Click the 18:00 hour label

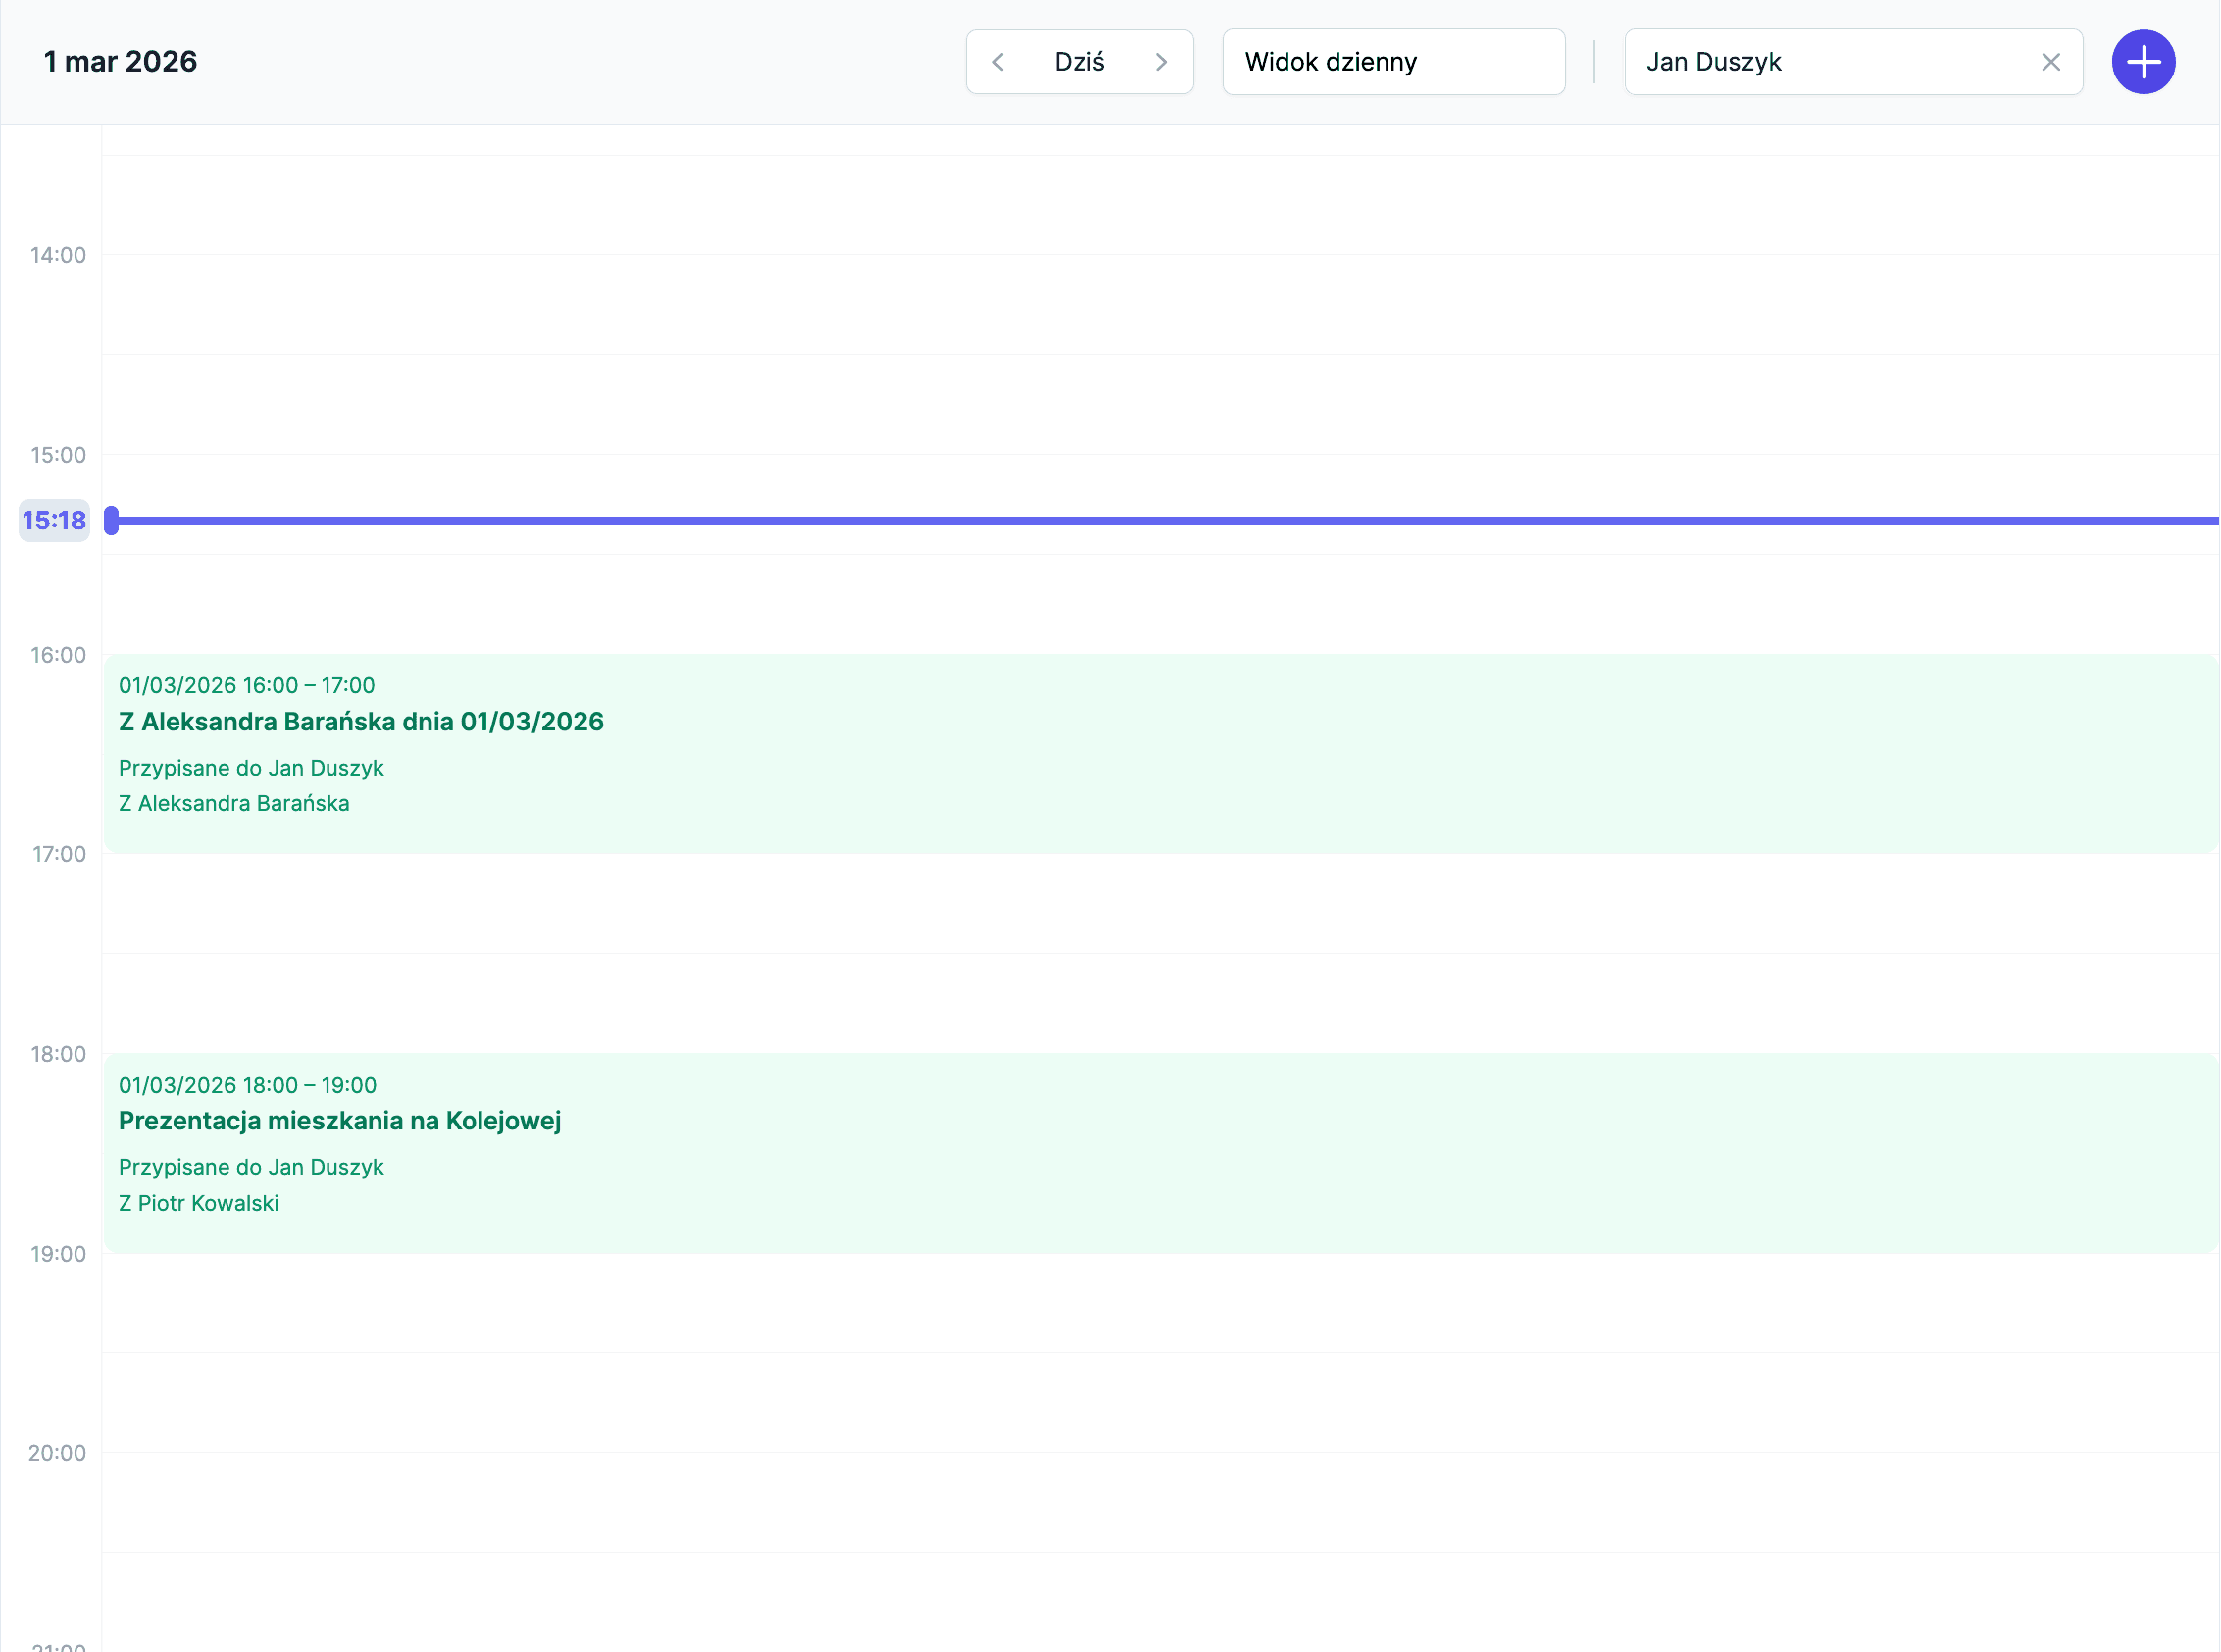58,1054
